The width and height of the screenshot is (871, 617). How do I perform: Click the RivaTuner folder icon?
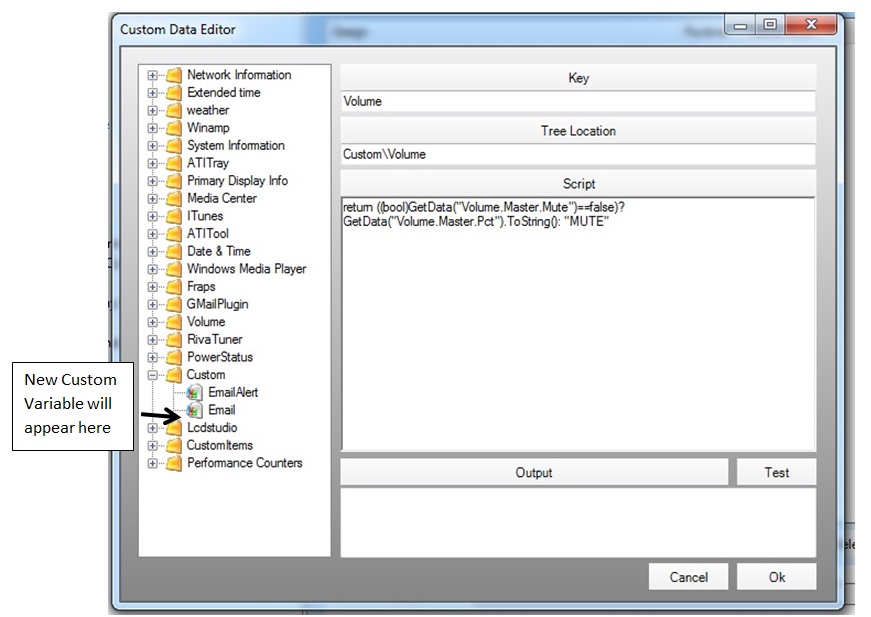coord(174,340)
